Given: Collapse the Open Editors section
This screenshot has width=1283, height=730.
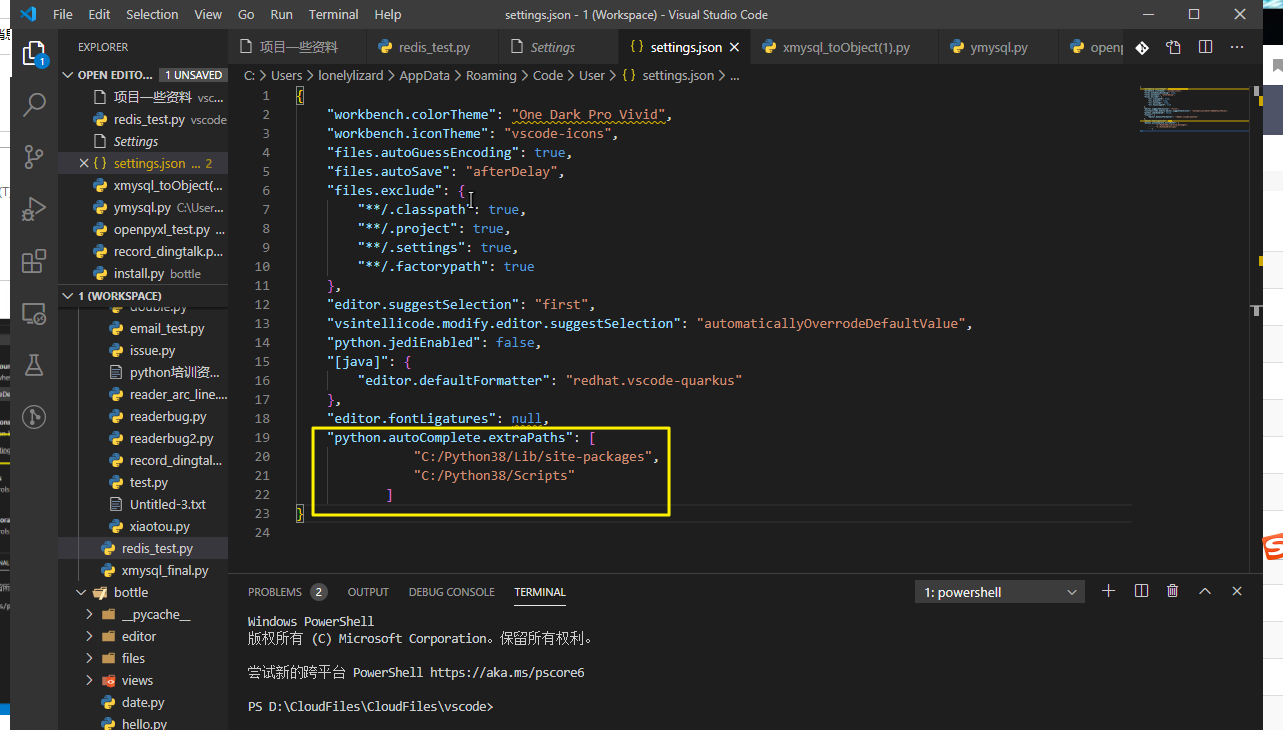Looking at the screenshot, I should click(68, 75).
